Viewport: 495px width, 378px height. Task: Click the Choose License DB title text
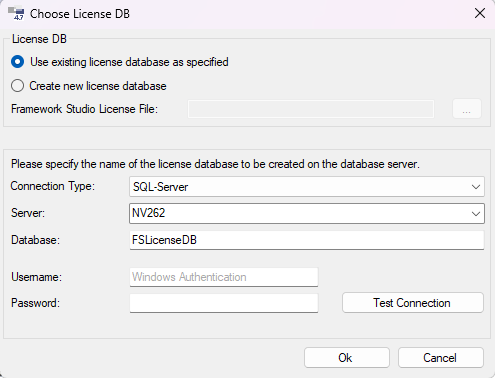pyautogui.click(x=80, y=14)
